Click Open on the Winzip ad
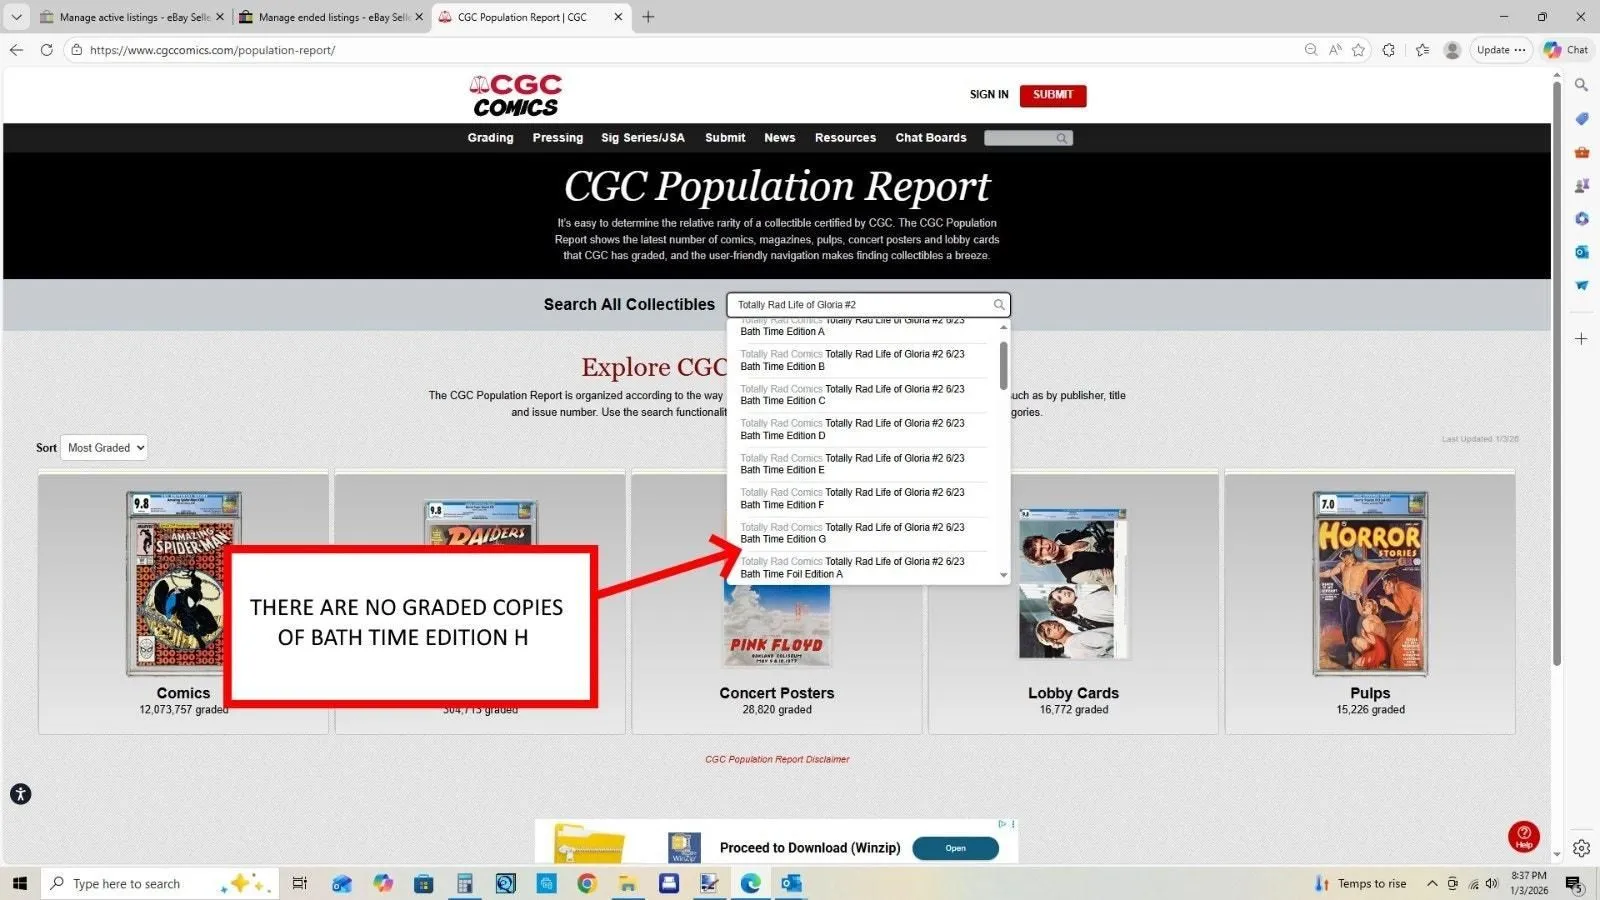 click(x=955, y=848)
